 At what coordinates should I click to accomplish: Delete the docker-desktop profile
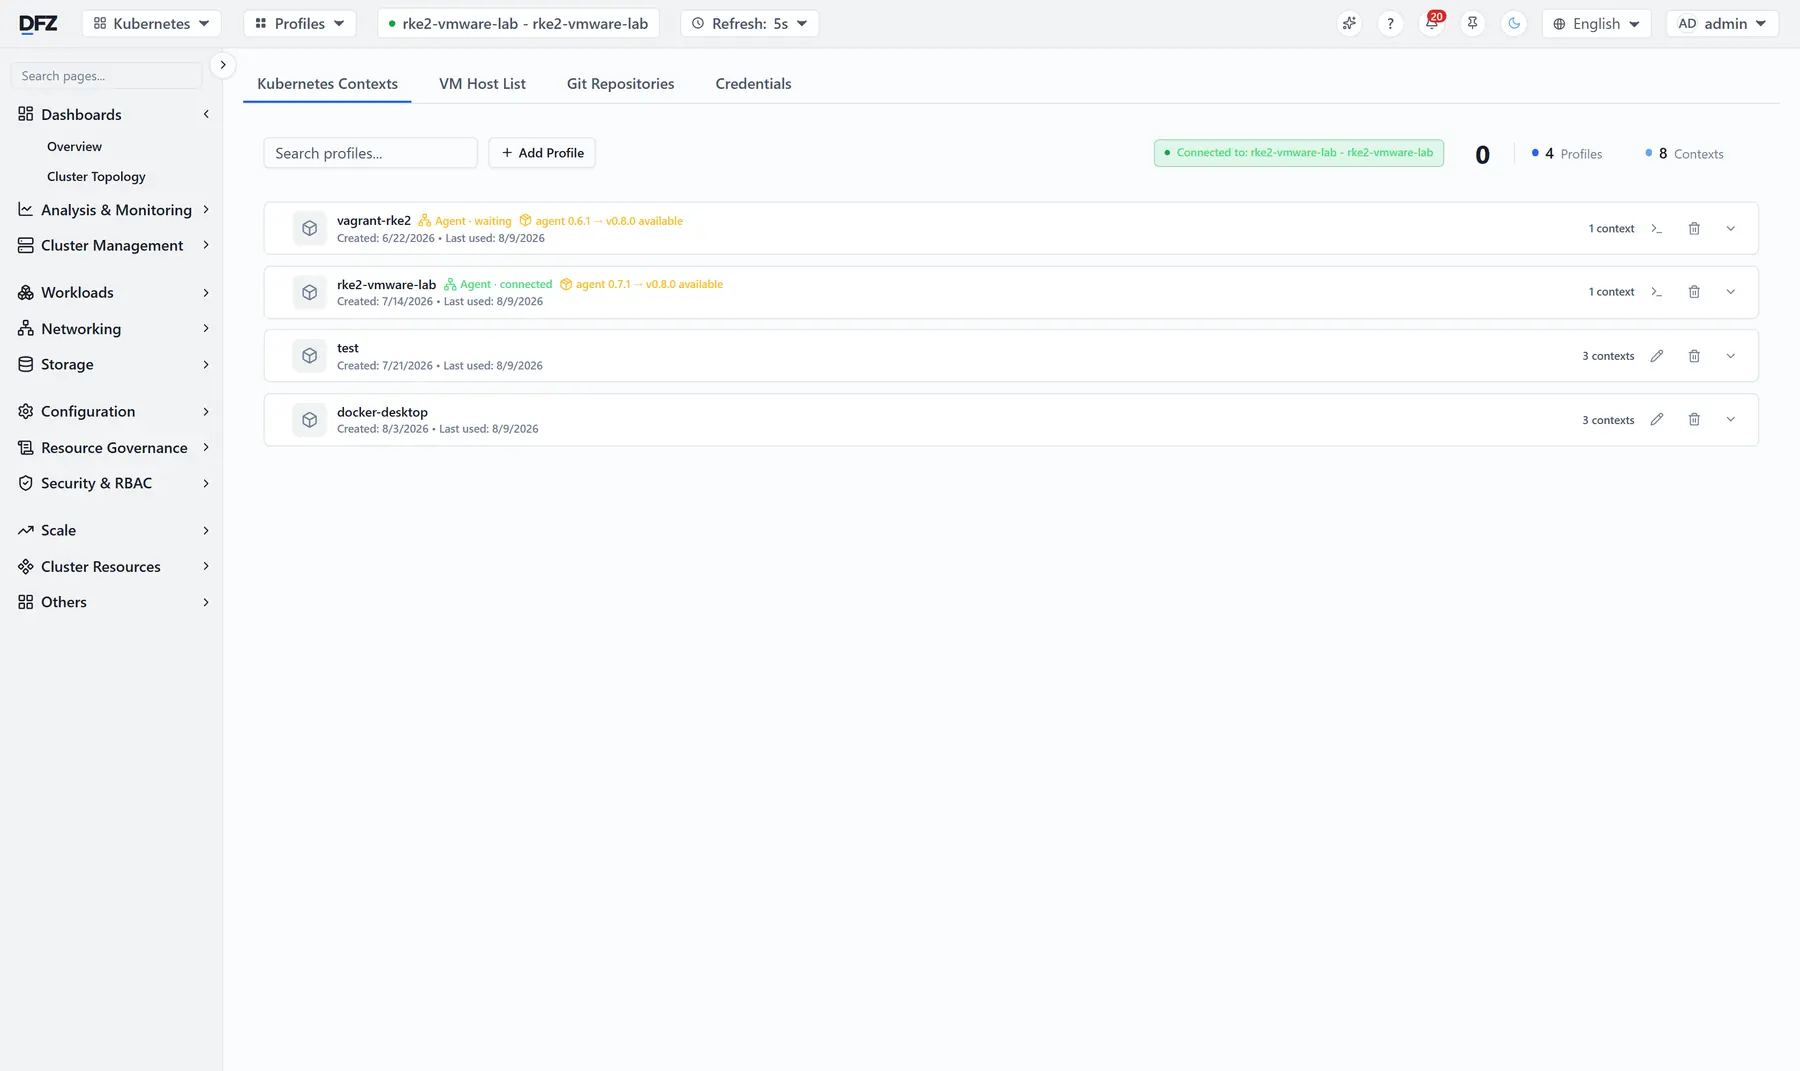tap(1694, 420)
